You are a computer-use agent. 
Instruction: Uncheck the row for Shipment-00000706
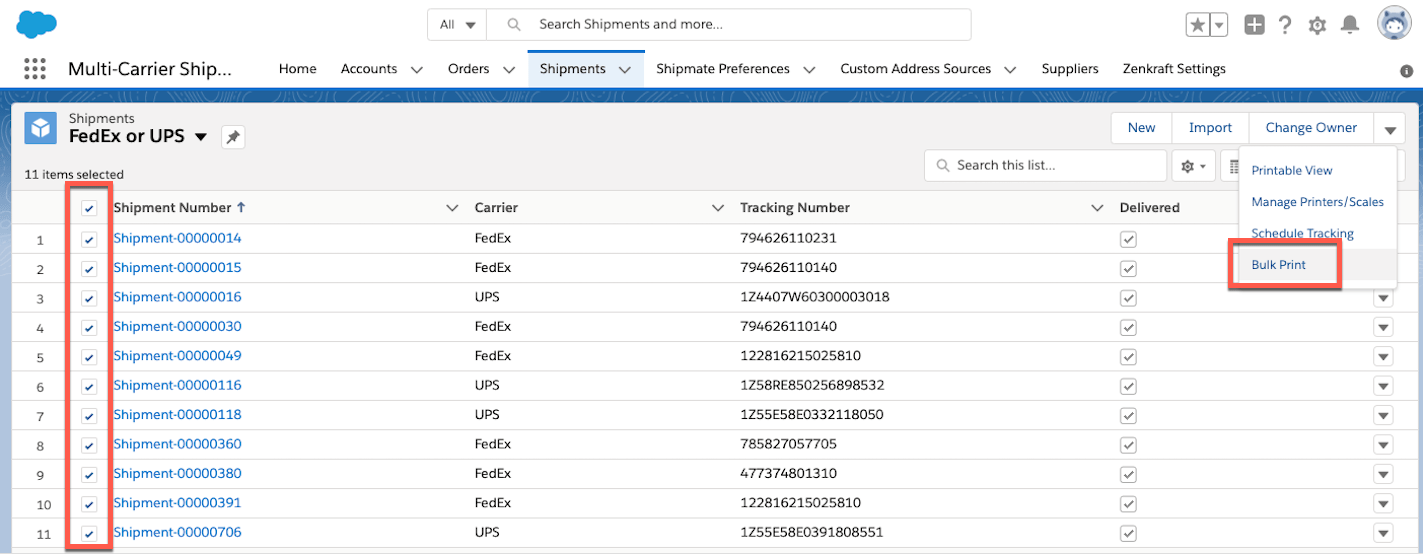tap(89, 533)
